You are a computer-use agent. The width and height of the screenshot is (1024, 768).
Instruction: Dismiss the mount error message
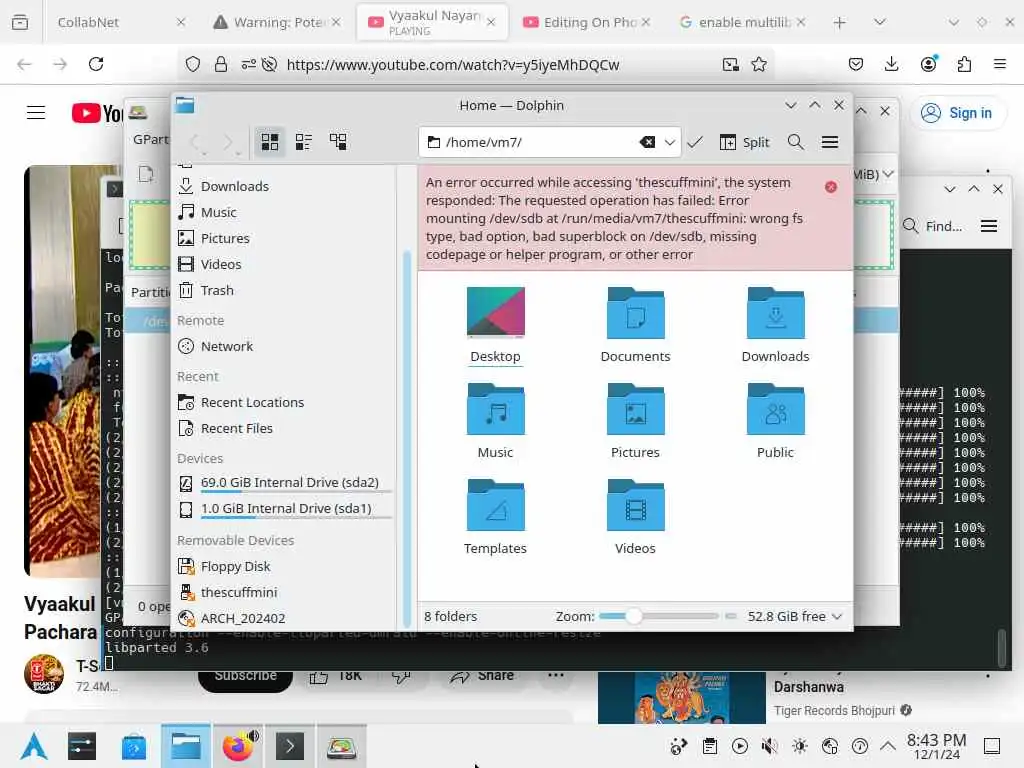[831, 187]
